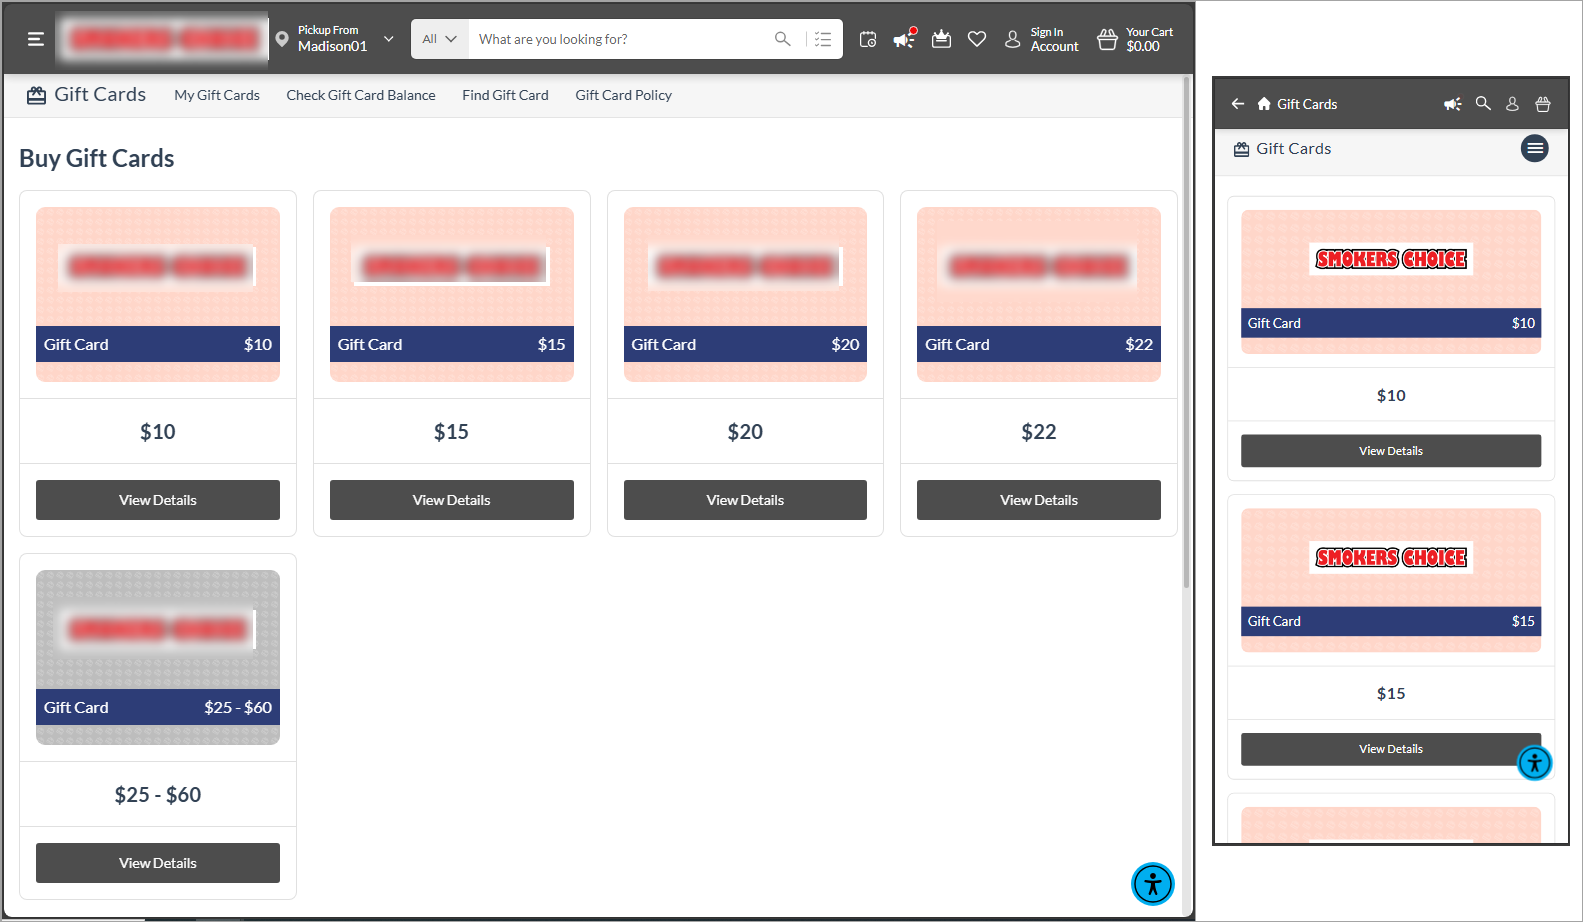
Task: Click the blurred store logo in header
Action: [x=162, y=39]
